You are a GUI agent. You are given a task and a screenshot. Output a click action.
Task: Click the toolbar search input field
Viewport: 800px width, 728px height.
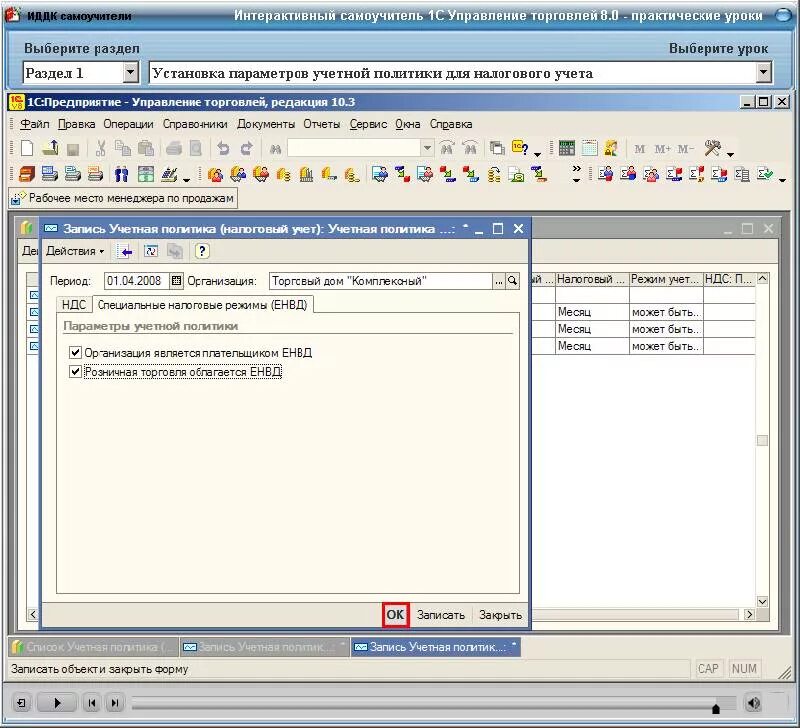tap(354, 148)
